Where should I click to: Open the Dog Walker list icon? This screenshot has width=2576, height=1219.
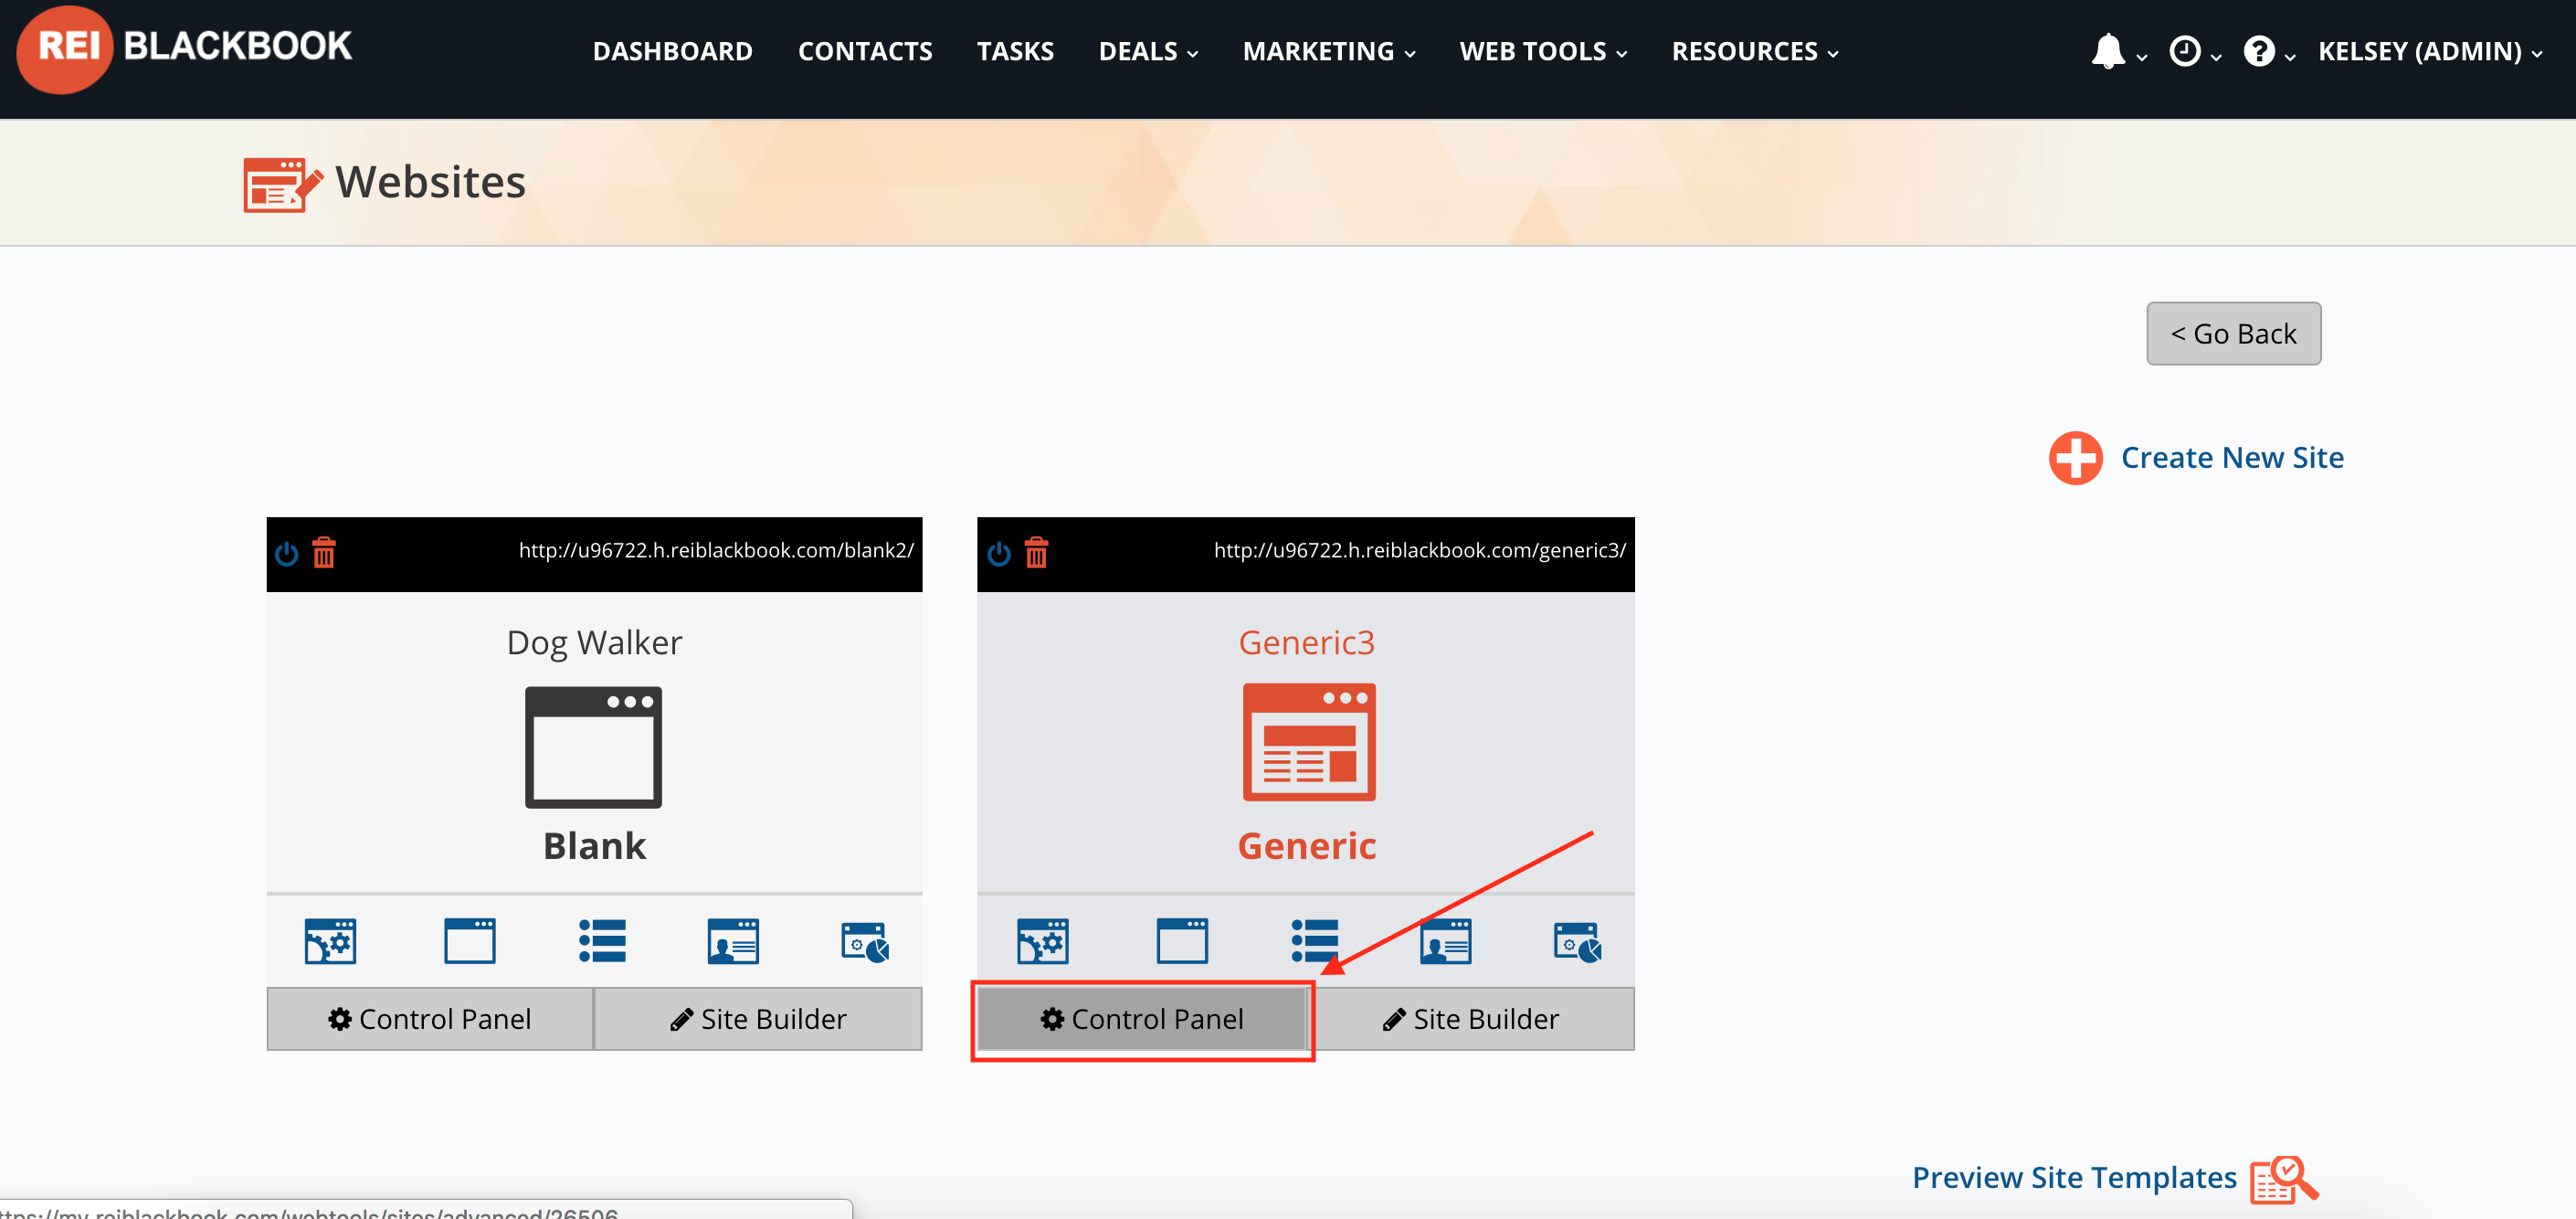pyautogui.click(x=602, y=941)
